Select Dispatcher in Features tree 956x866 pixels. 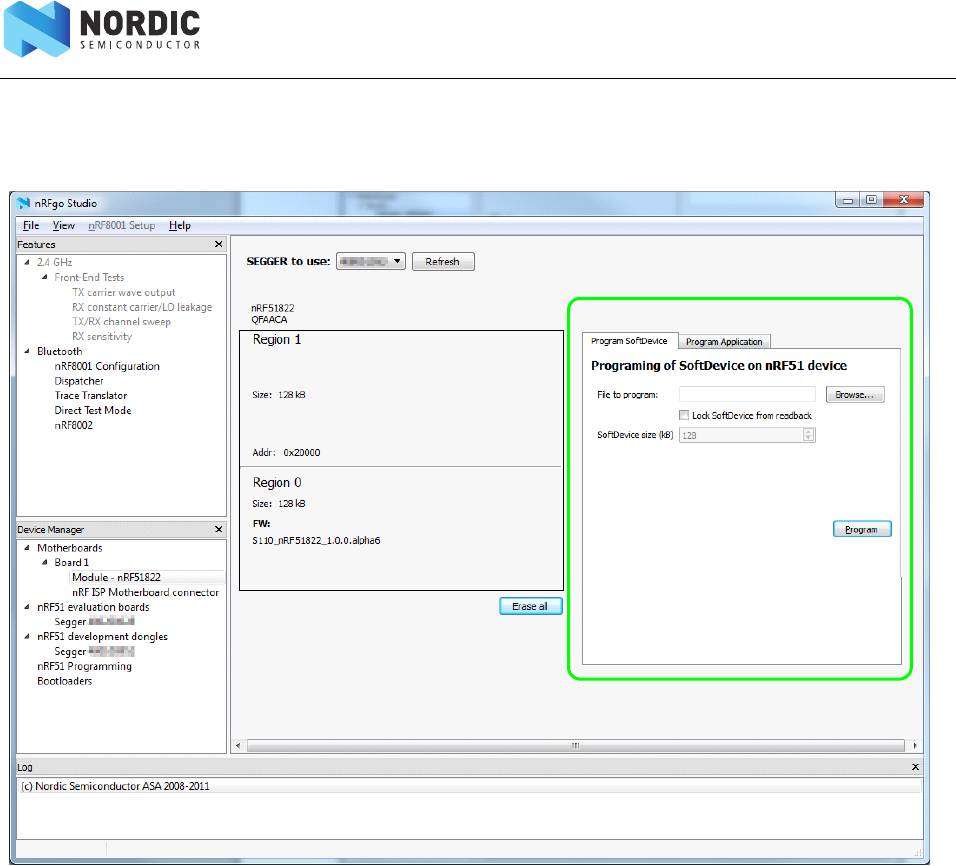click(x=79, y=381)
